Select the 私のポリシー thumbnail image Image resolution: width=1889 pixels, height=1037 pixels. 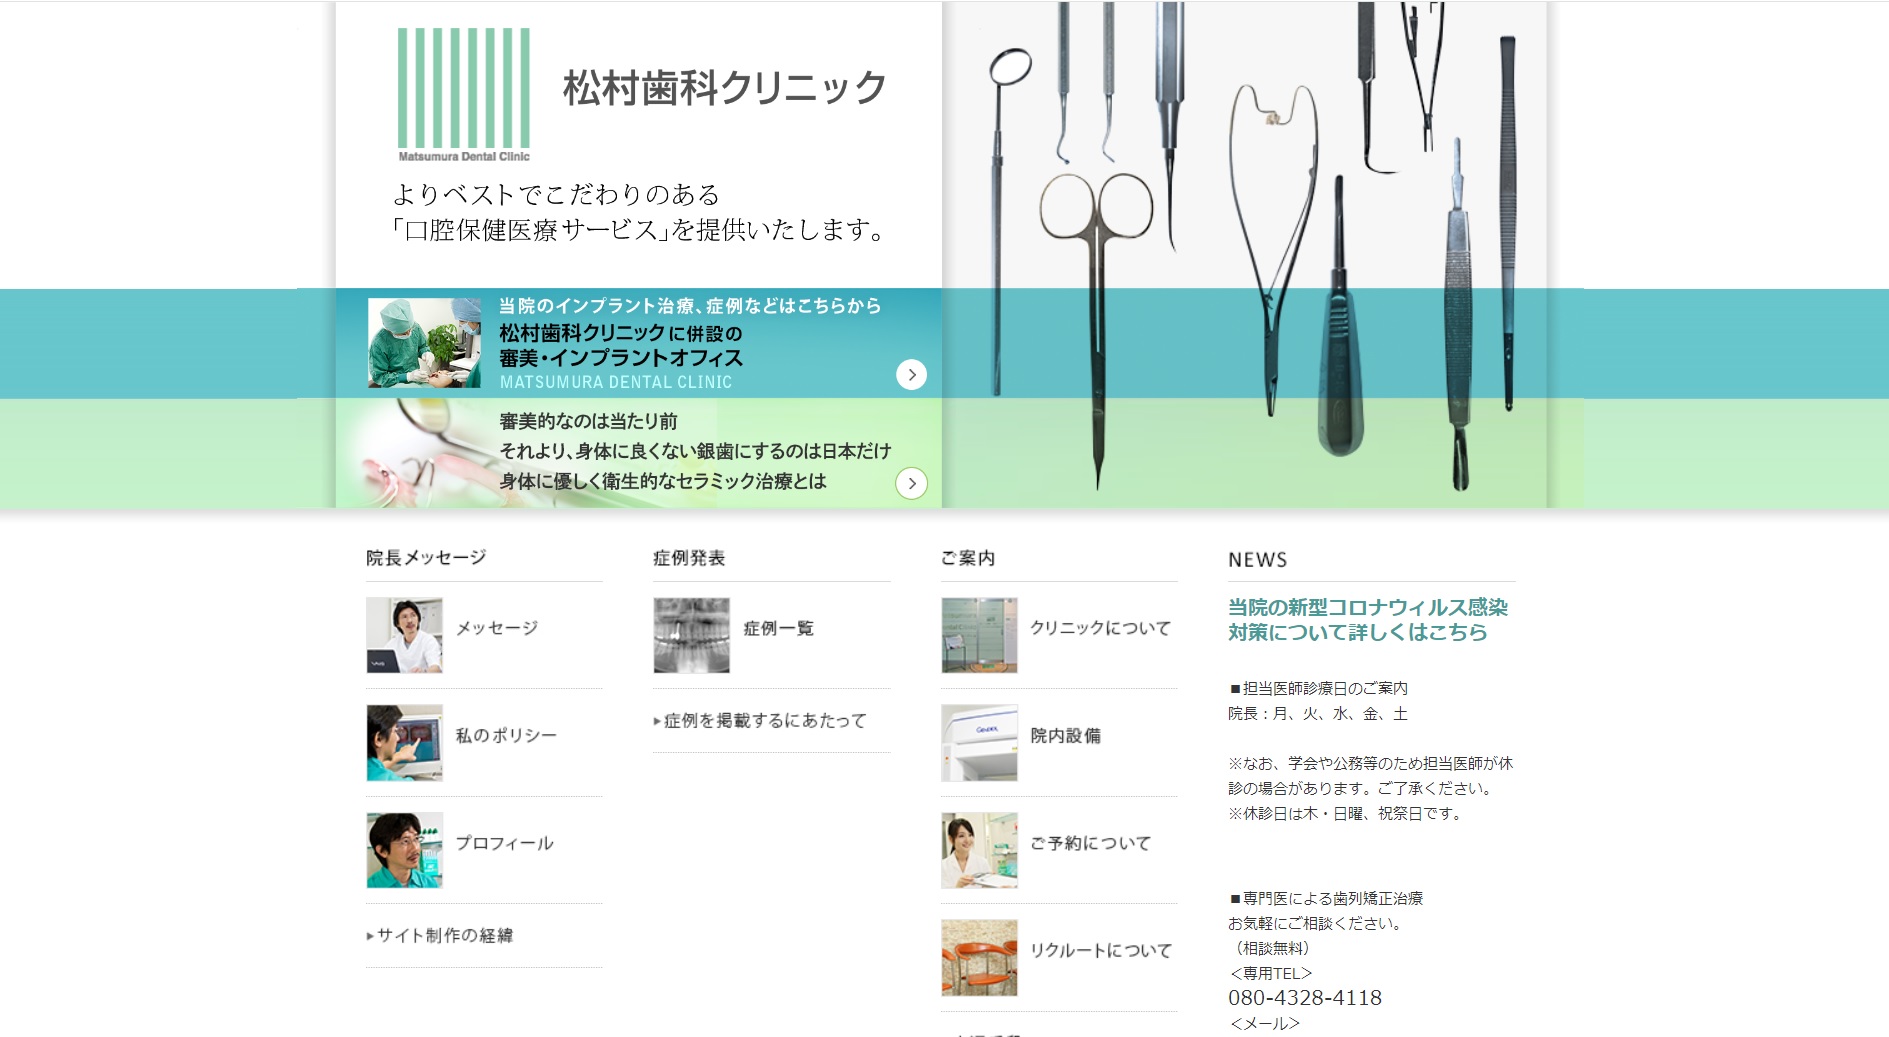pos(404,743)
